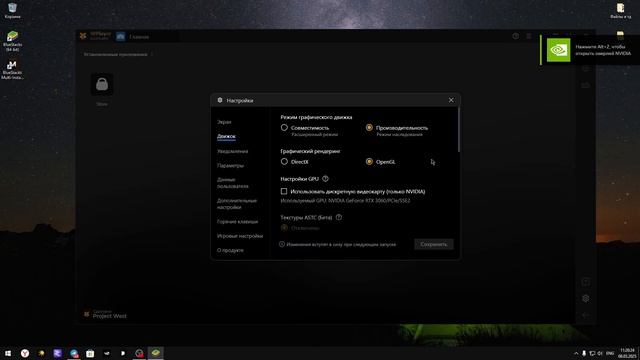Image resolution: width=640 pixels, height=360 pixels.
Task: Open the Уведомления settings tab
Action: [x=232, y=151]
